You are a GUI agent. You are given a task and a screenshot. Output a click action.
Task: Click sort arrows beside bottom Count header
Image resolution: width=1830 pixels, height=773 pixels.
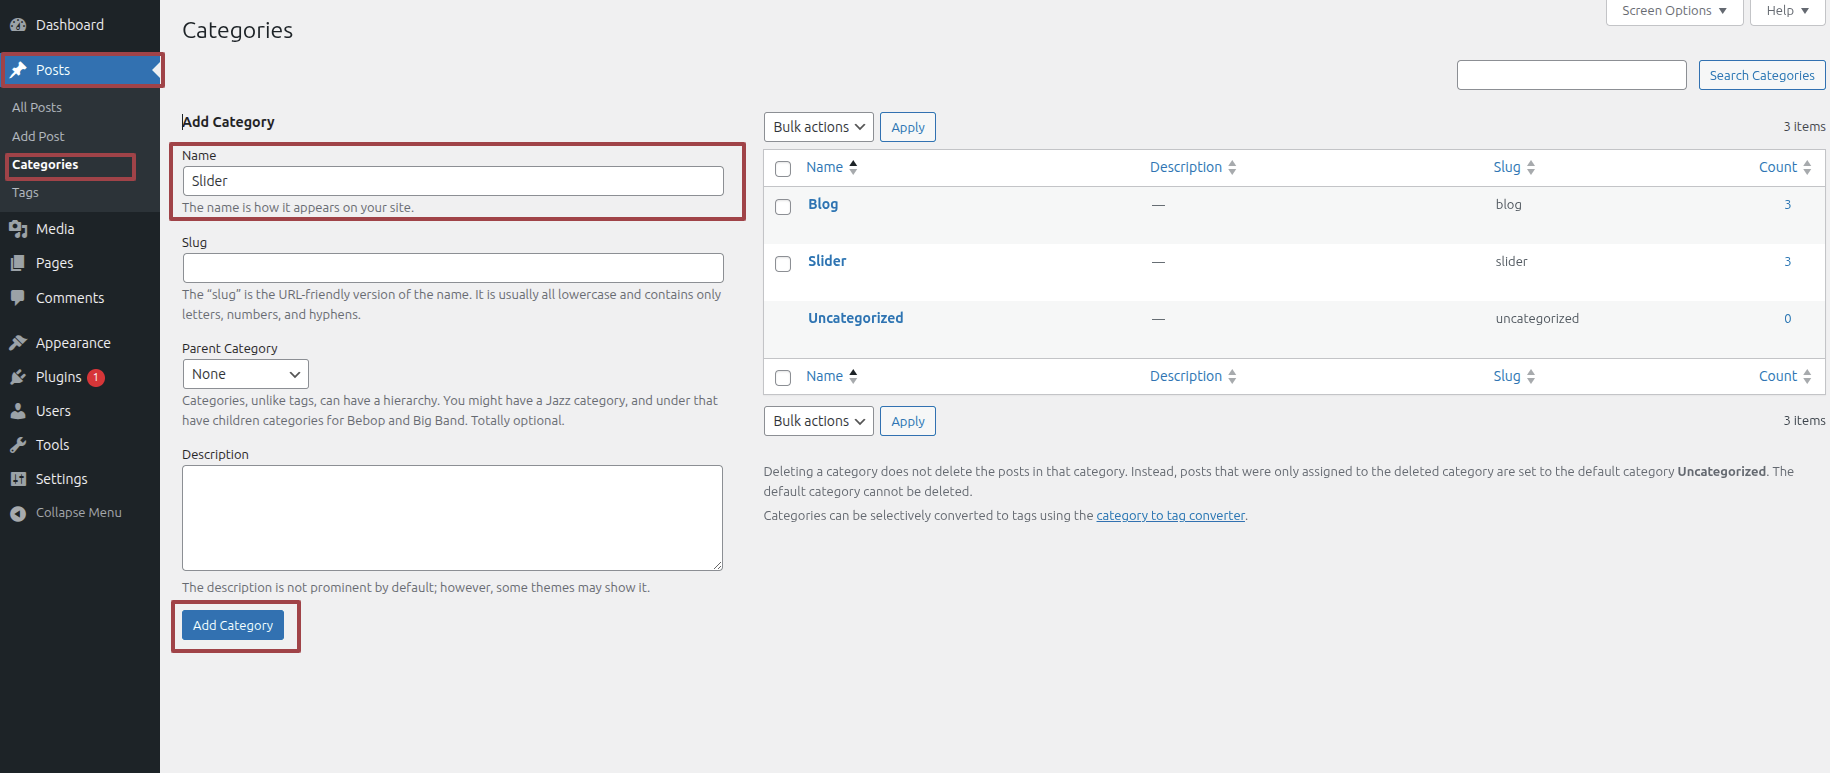tap(1807, 376)
